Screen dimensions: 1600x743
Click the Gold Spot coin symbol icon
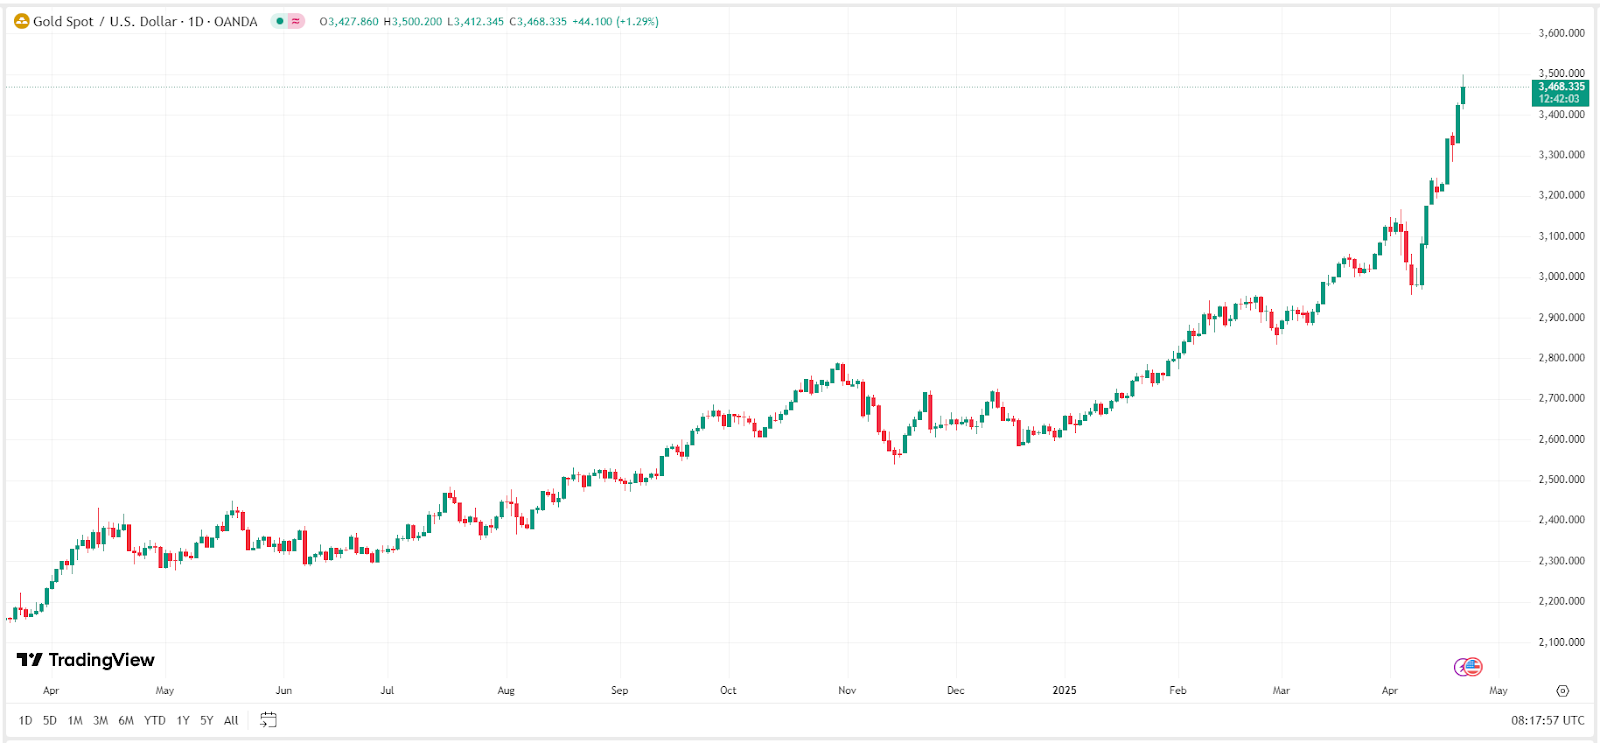(x=21, y=21)
